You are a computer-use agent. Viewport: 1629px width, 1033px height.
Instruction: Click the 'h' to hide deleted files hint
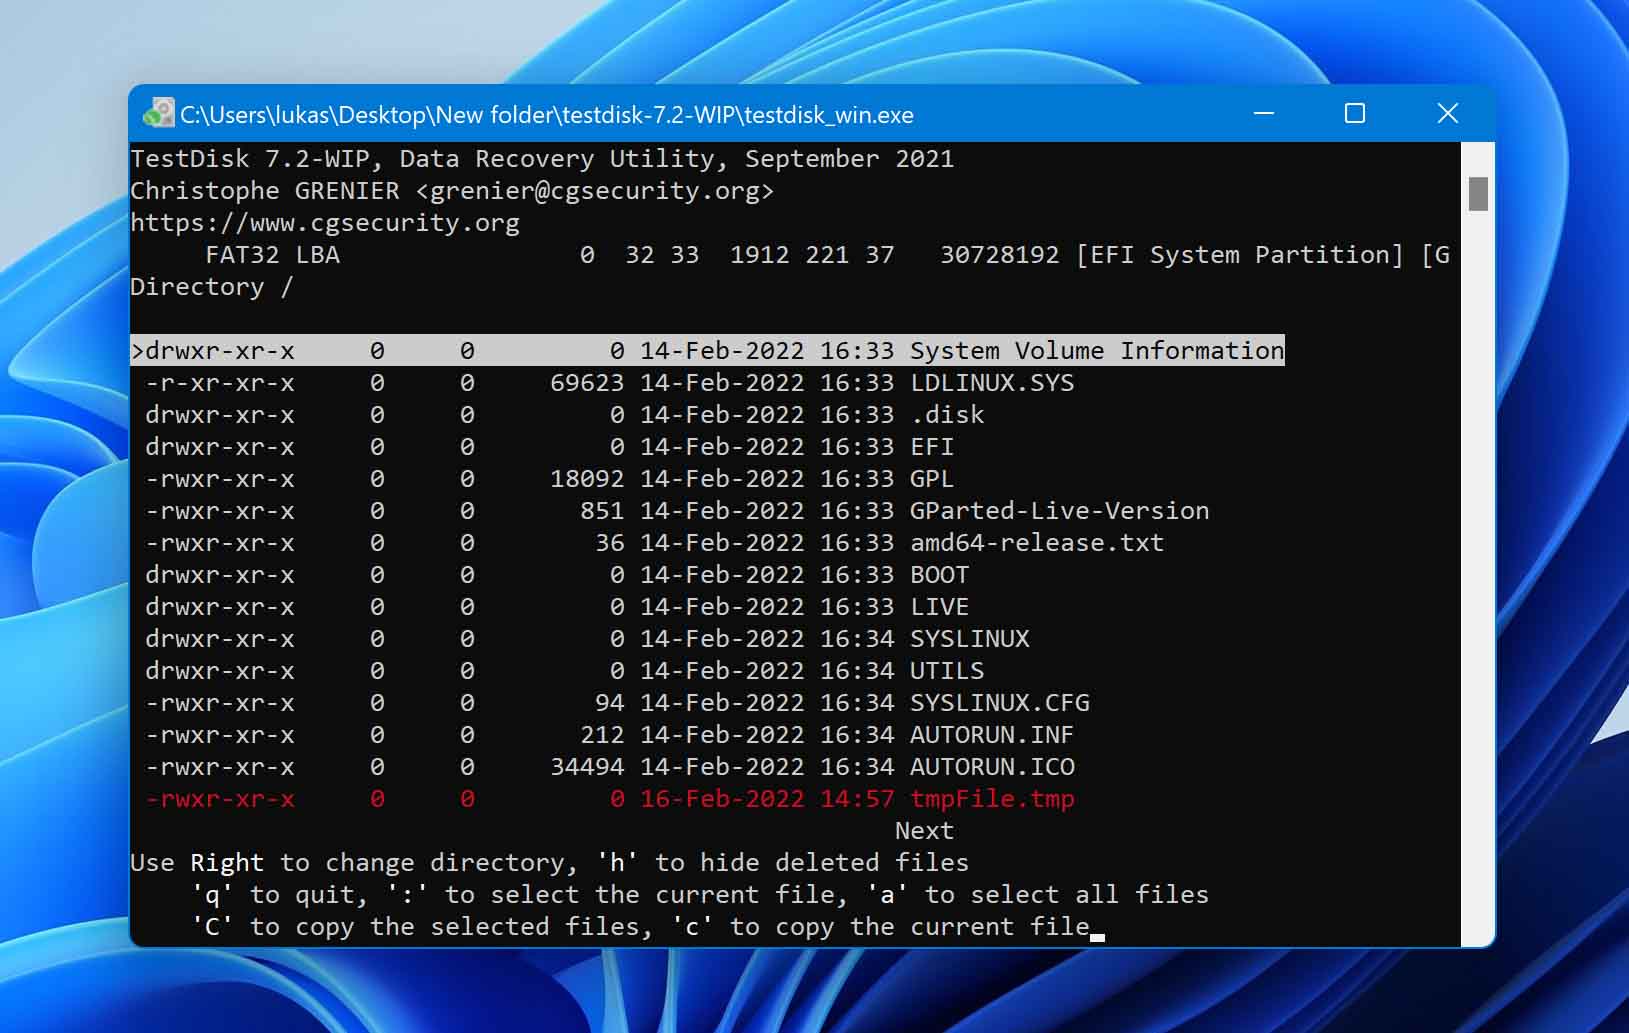[782, 862]
